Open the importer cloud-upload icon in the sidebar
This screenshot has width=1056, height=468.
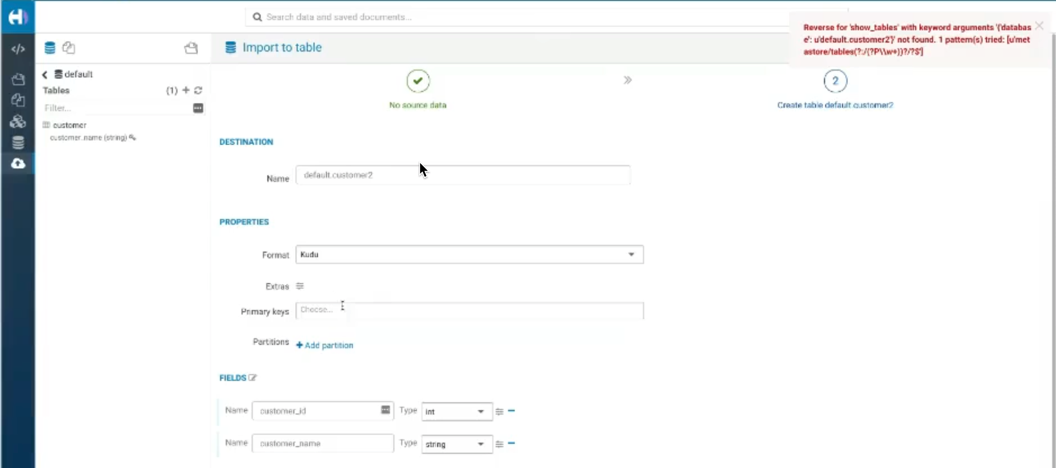[x=18, y=163]
